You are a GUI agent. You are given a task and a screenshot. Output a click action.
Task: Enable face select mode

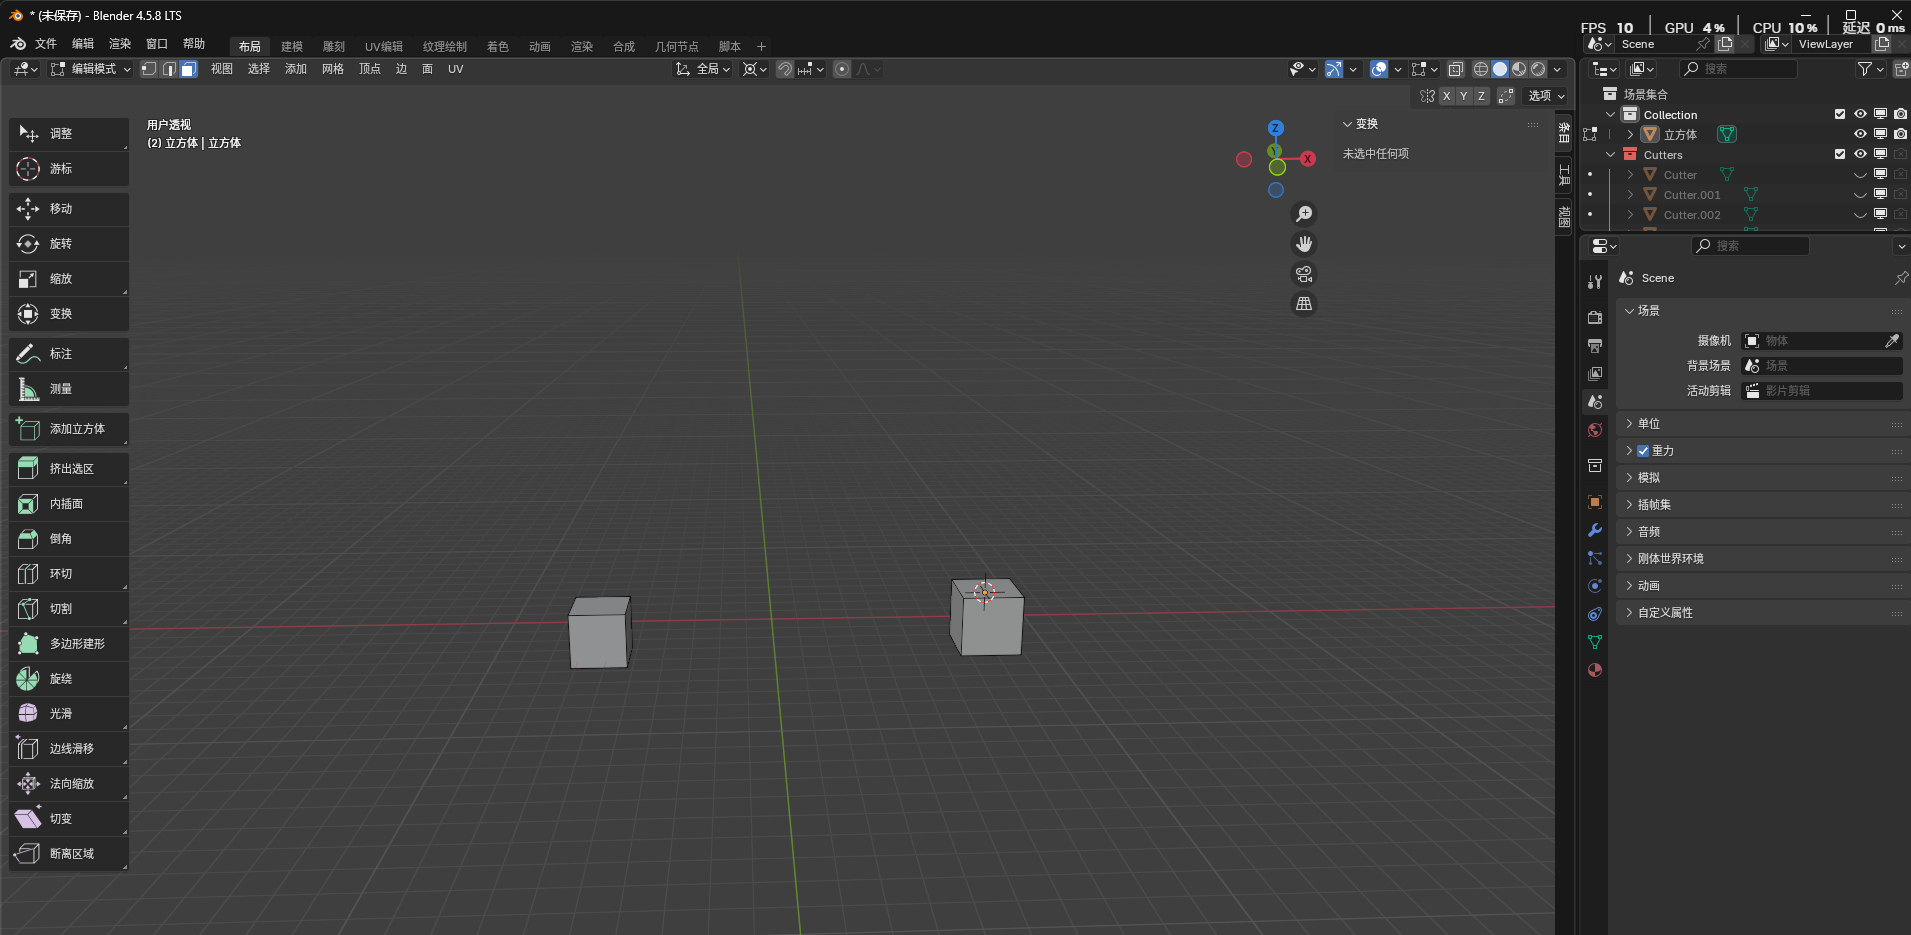[x=188, y=69]
